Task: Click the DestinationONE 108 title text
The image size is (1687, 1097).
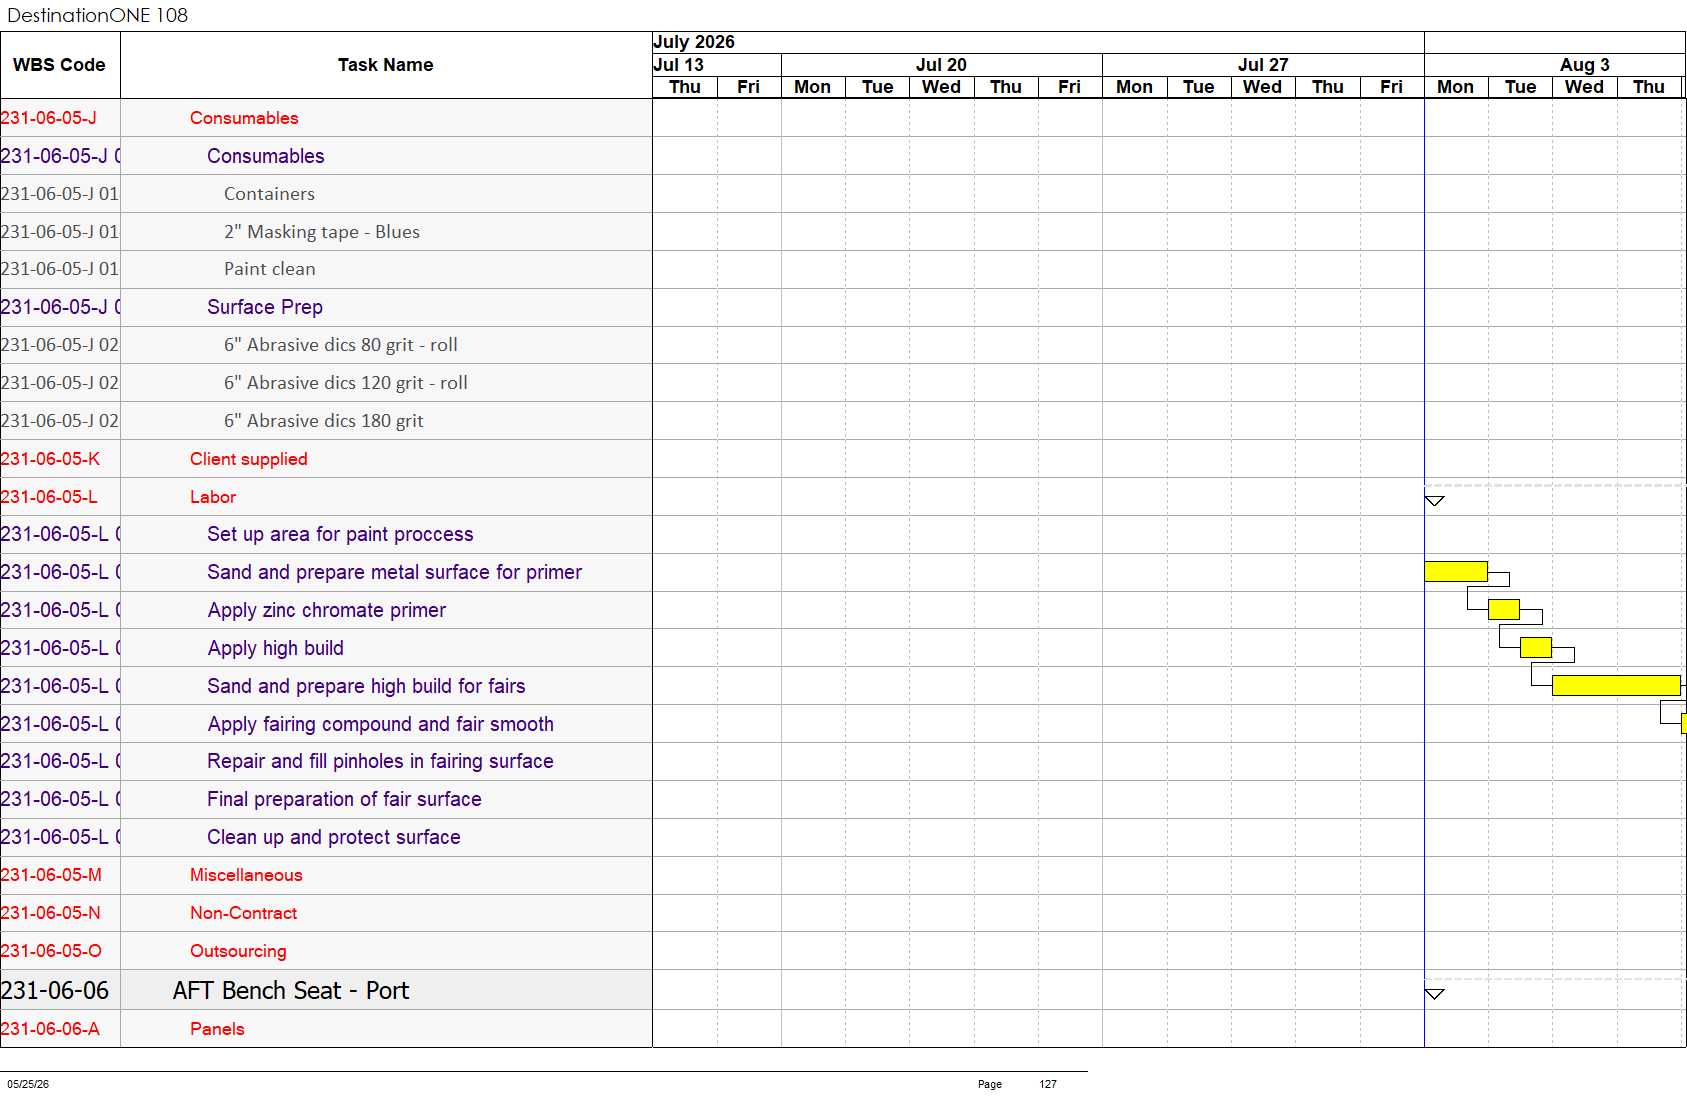Action: pos(97,15)
